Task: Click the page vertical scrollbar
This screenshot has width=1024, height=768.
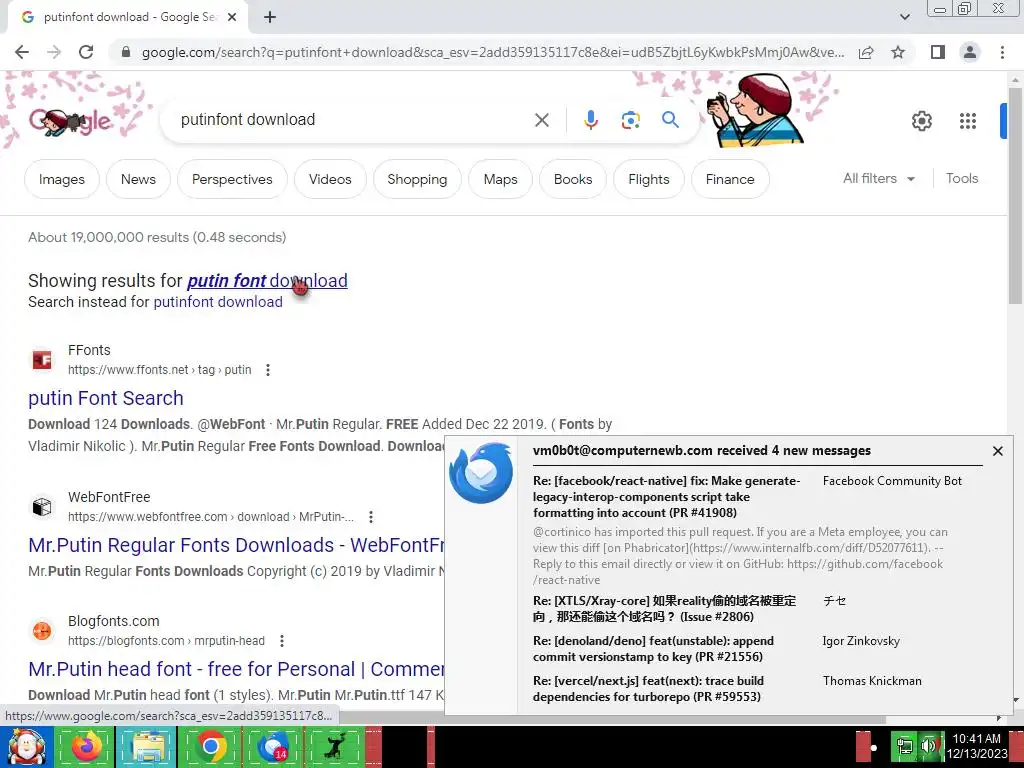Action: 1015,196
